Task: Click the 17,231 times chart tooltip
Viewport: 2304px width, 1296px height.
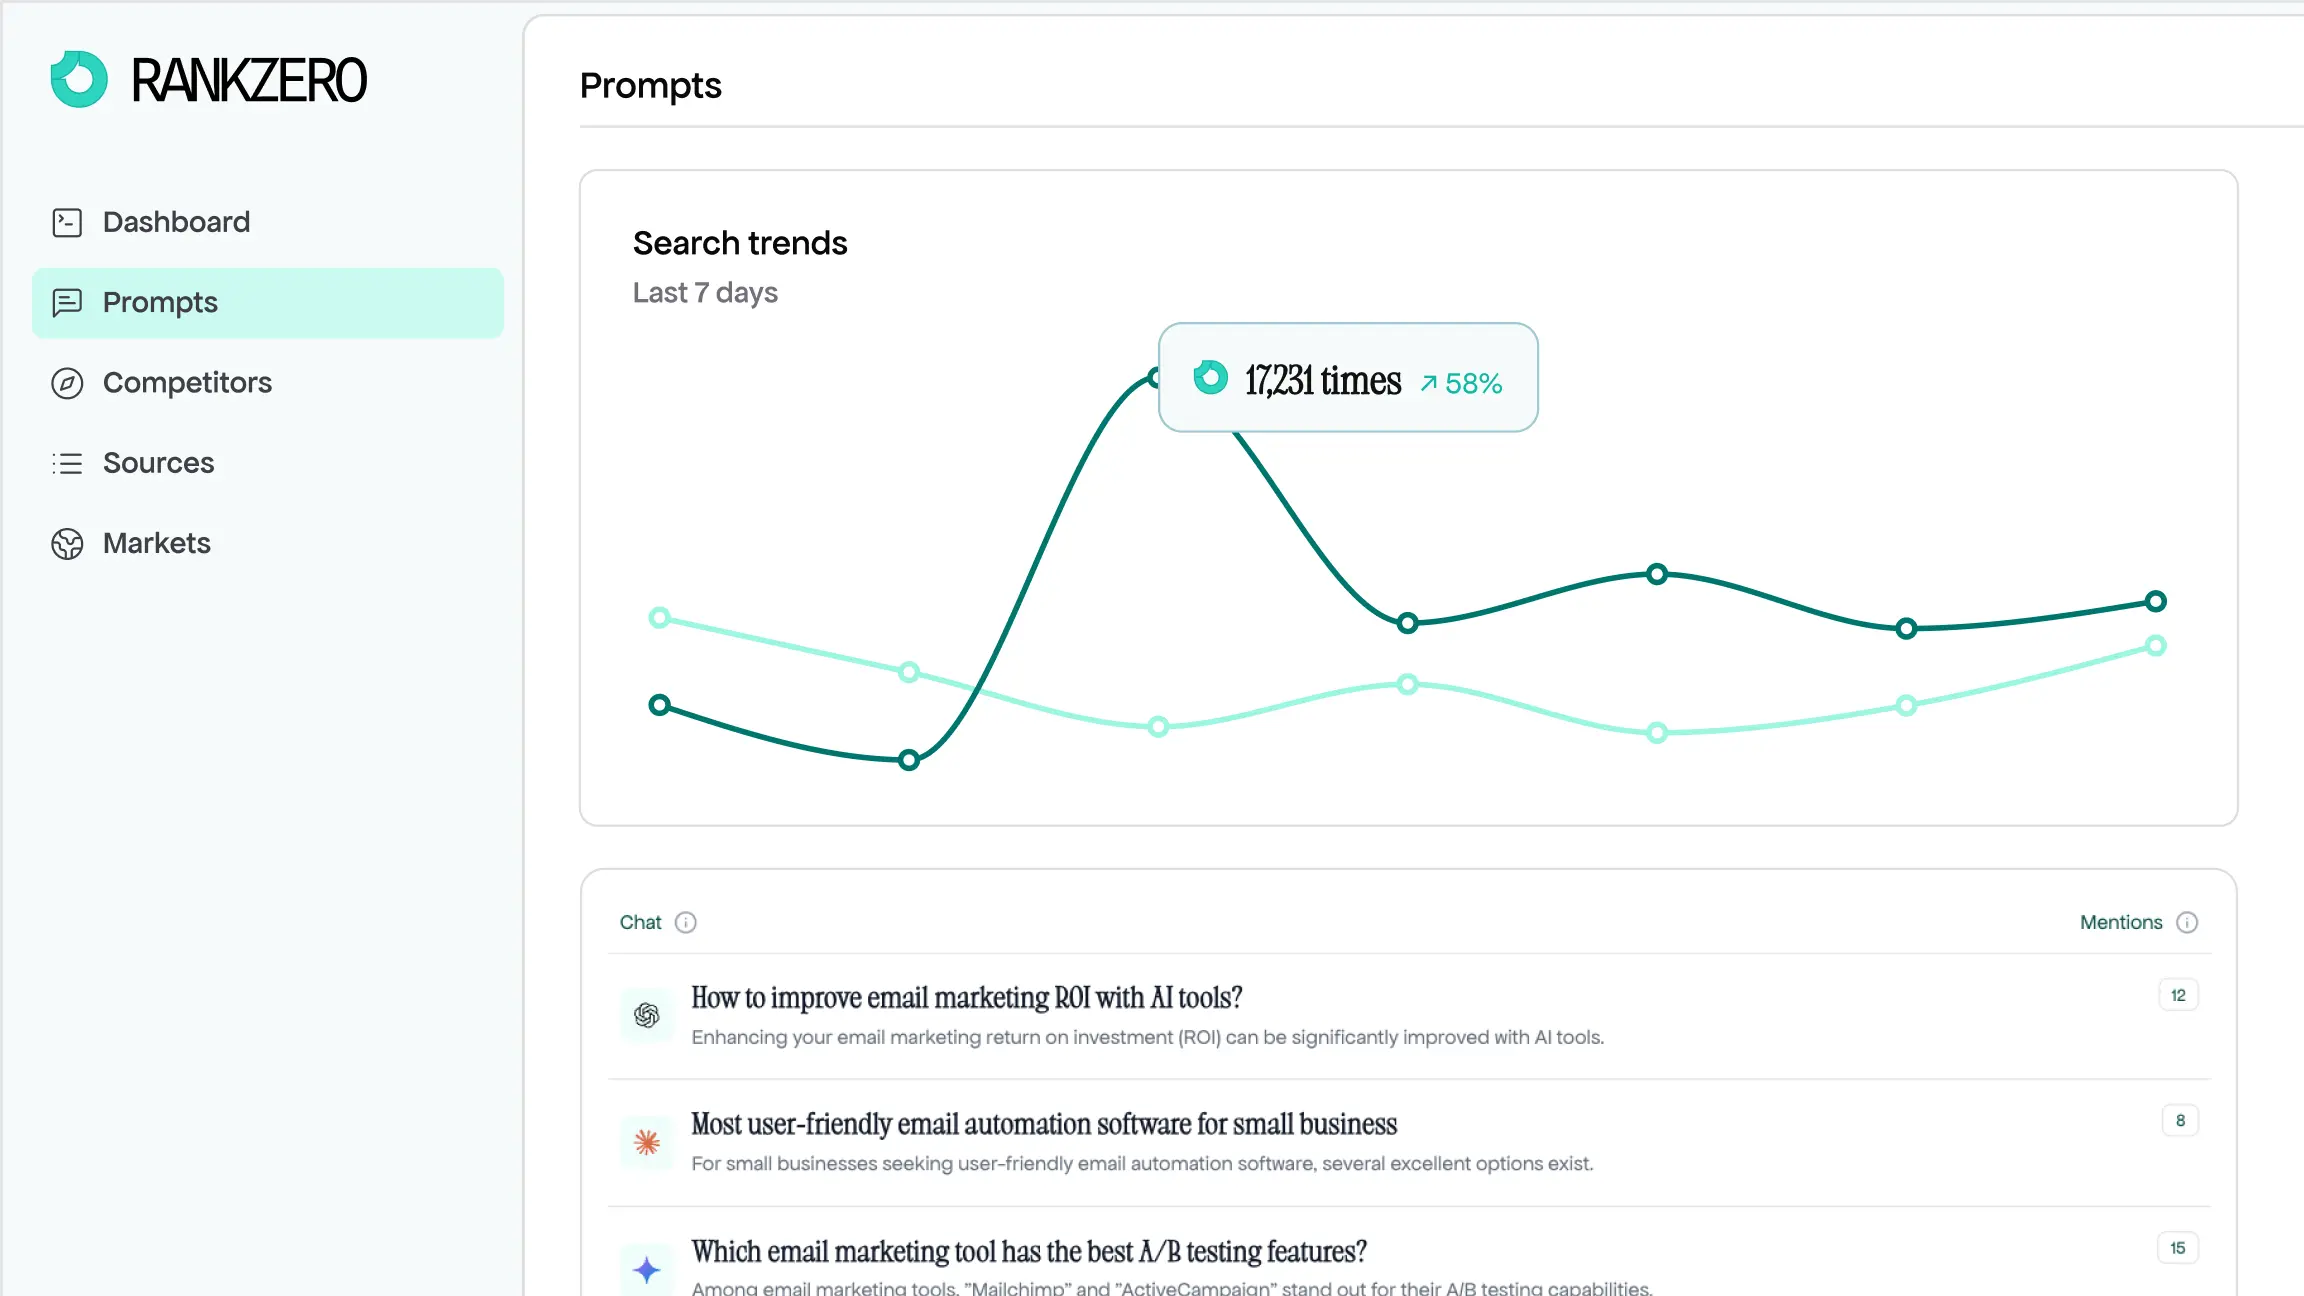Action: pyautogui.click(x=1347, y=378)
